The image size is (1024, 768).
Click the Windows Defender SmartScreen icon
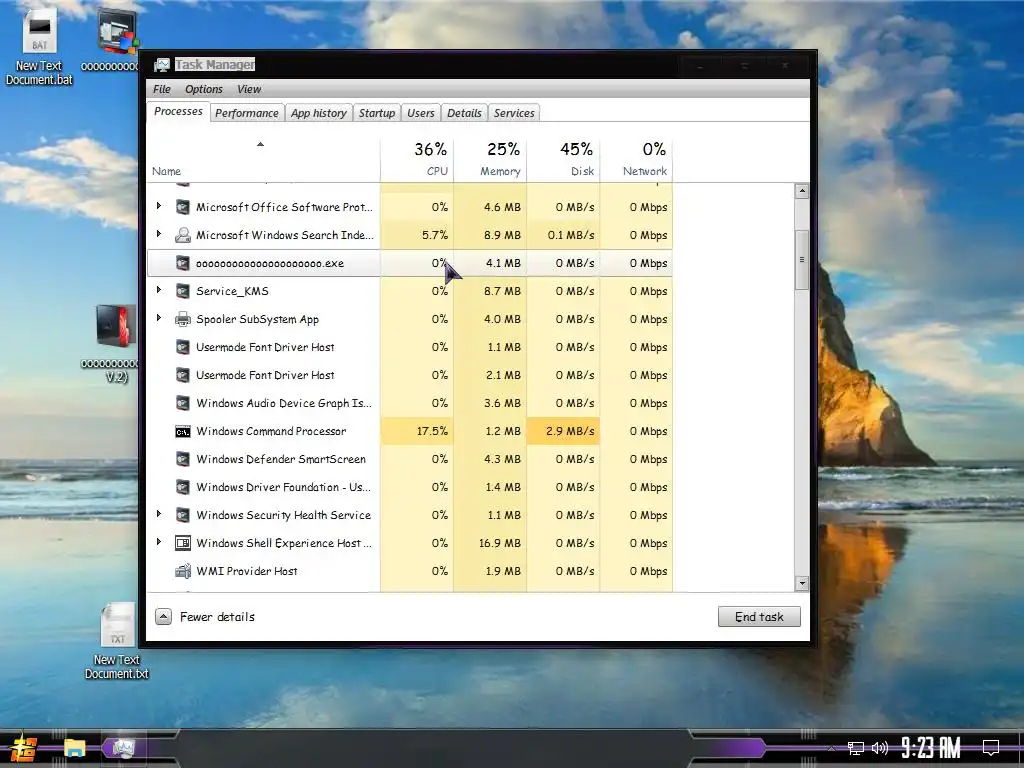[183, 459]
